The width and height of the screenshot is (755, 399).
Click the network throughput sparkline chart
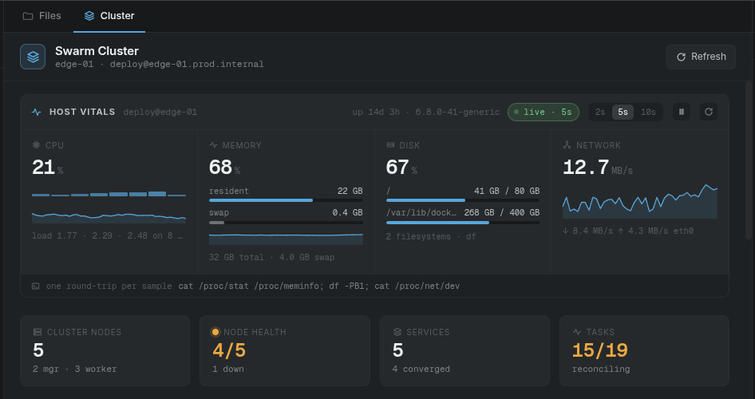coord(640,201)
